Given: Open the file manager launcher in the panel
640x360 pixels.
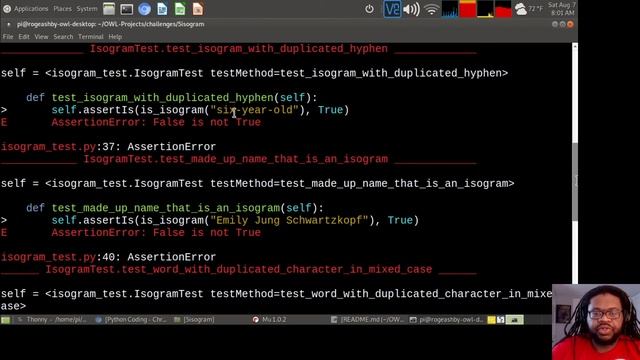Looking at the screenshot, I should tap(109, 9).
